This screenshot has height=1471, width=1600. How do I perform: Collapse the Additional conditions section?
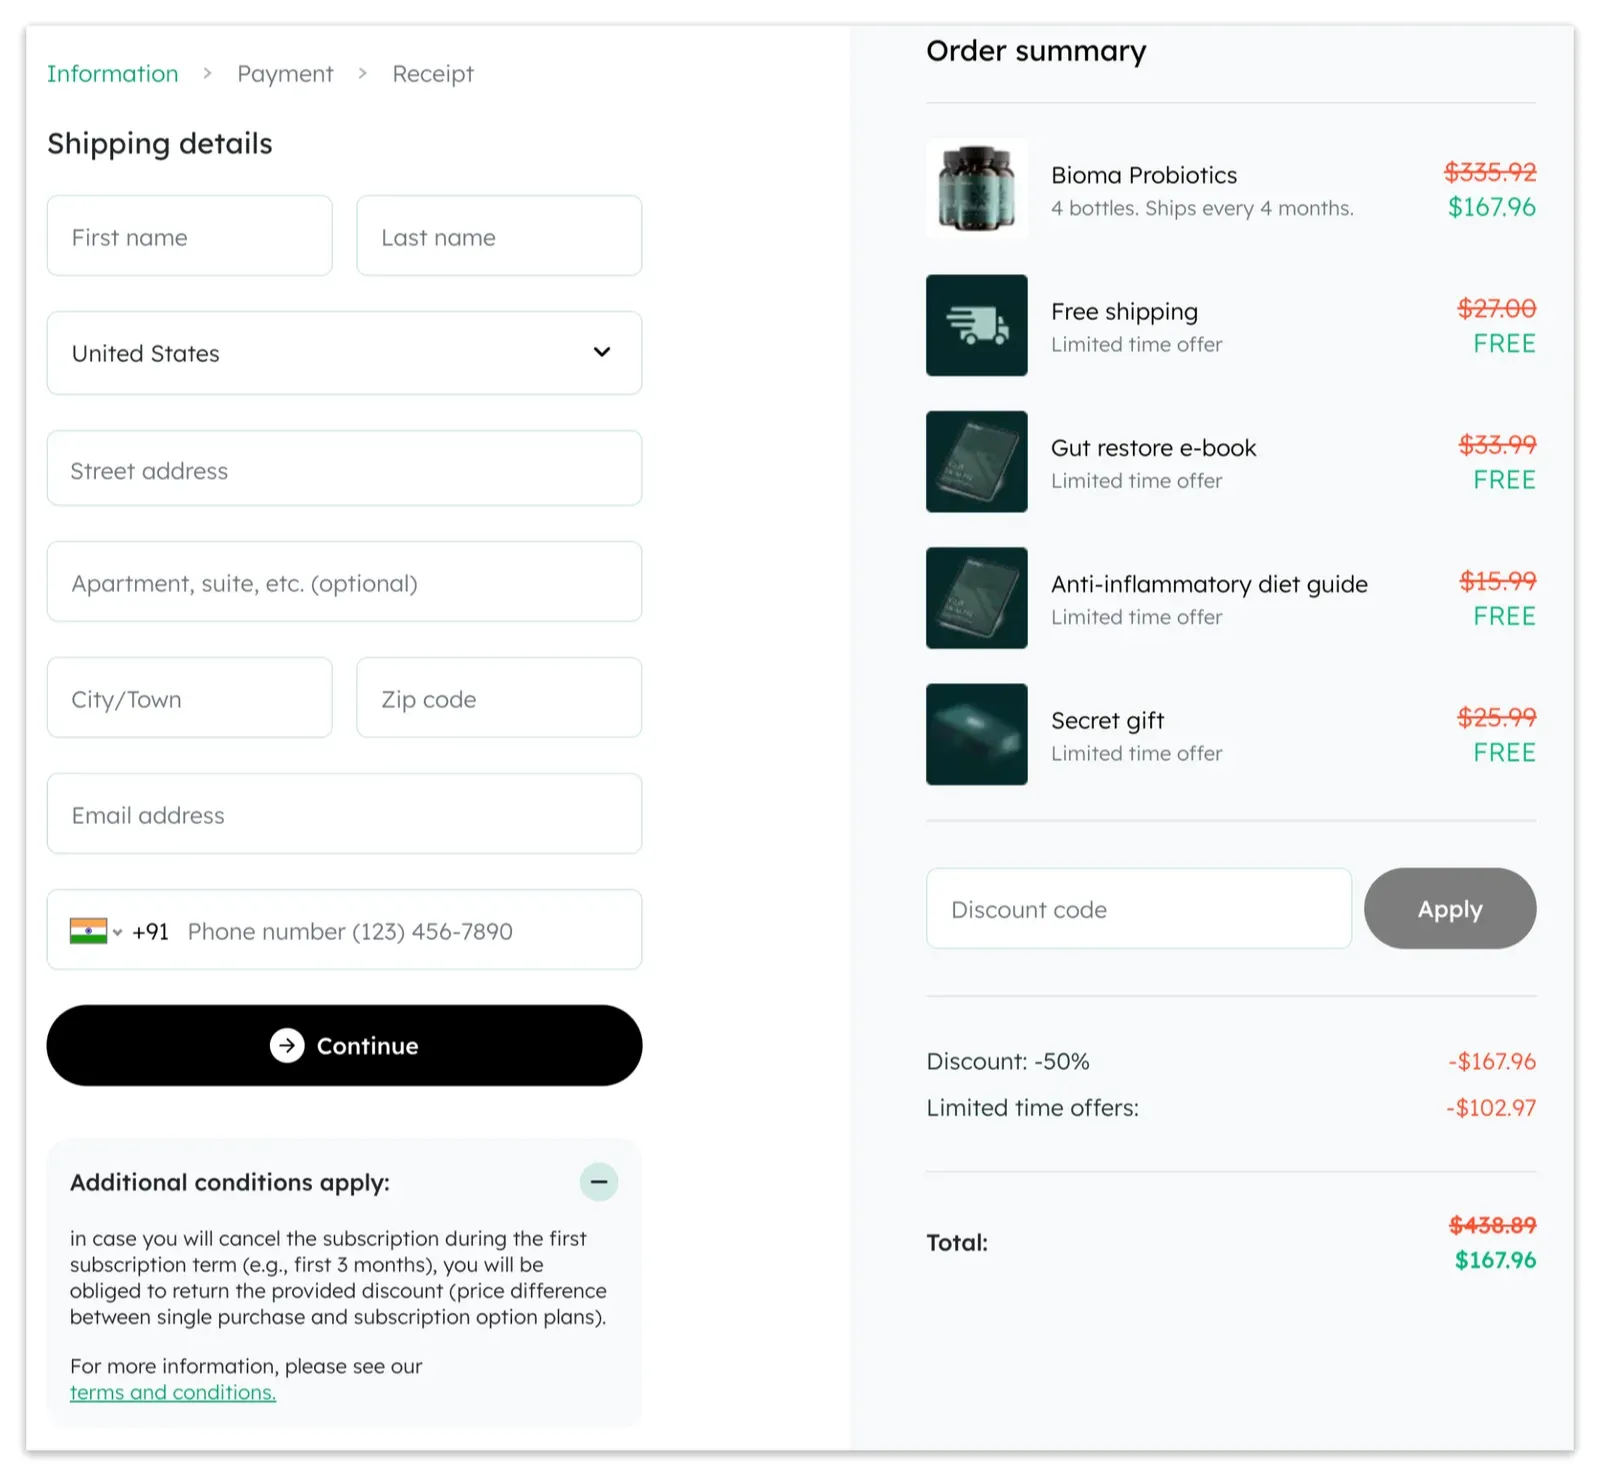[x=599, y=1182]
